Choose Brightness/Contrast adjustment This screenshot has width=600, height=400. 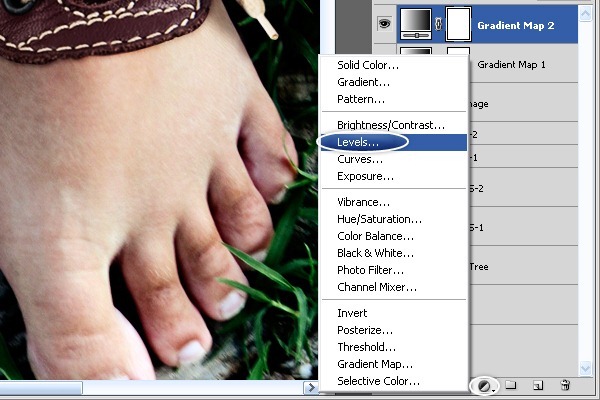tap(390, 125)
